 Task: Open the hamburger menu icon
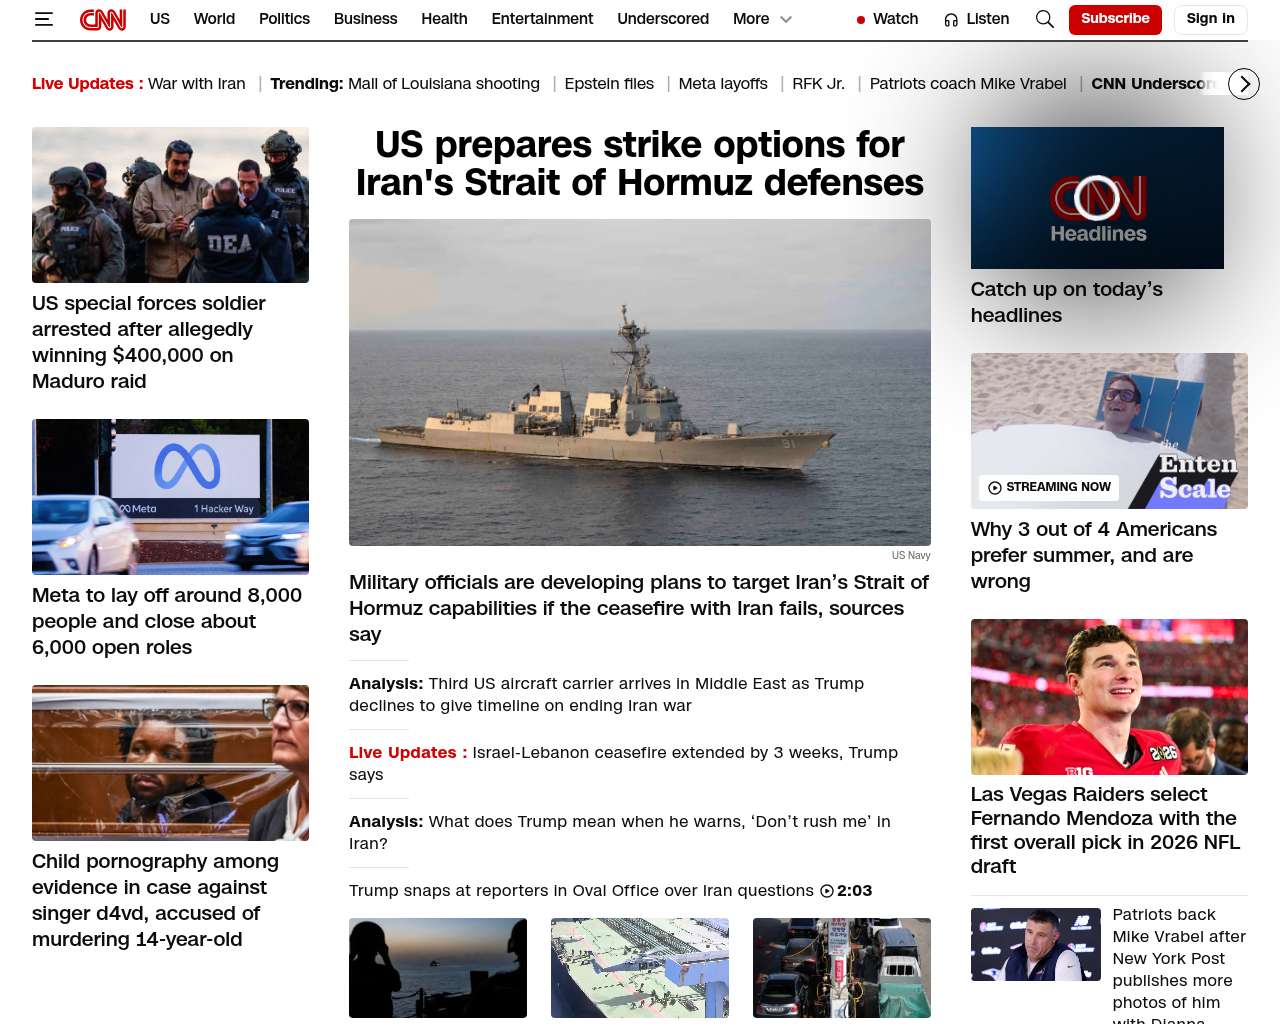(x=43, y=19)
